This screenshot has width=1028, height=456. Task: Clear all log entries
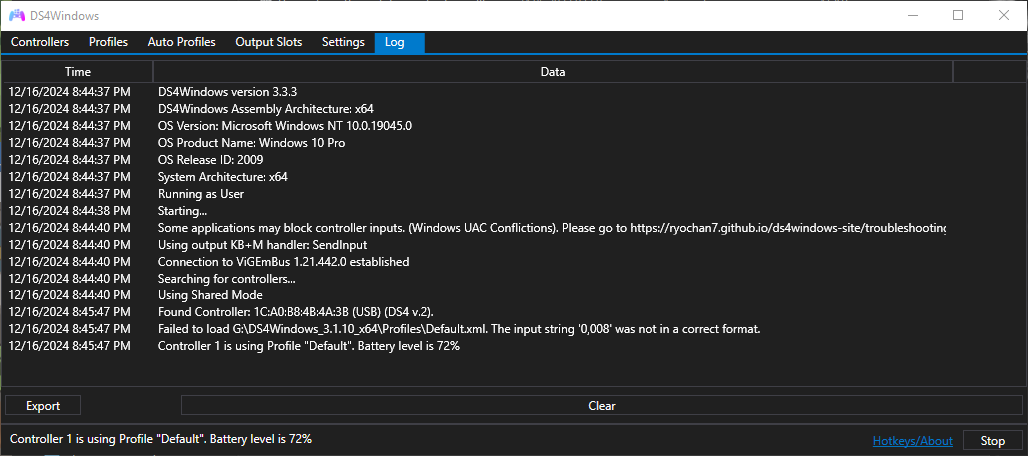tap(601, 406)
